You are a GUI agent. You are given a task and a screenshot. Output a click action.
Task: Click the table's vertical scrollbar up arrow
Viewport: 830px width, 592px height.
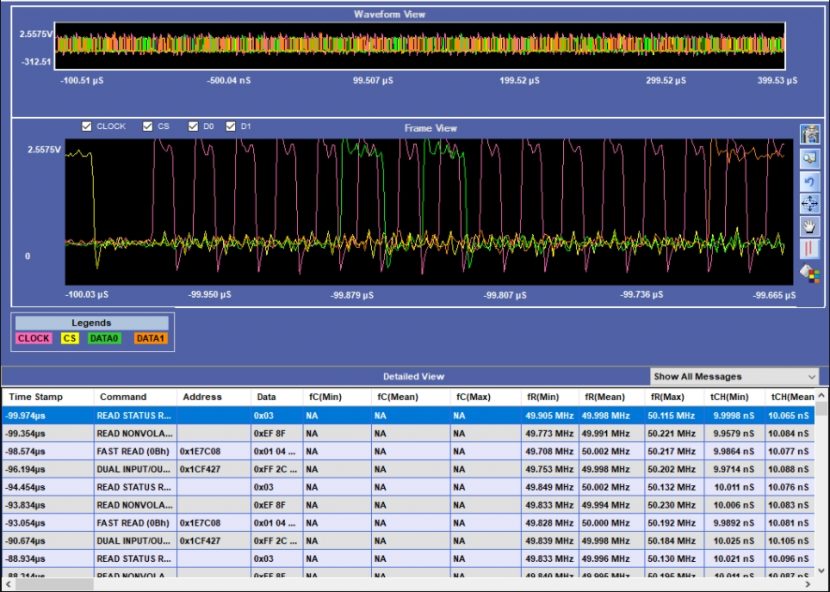pyautogui.click(x=823, y=393)
